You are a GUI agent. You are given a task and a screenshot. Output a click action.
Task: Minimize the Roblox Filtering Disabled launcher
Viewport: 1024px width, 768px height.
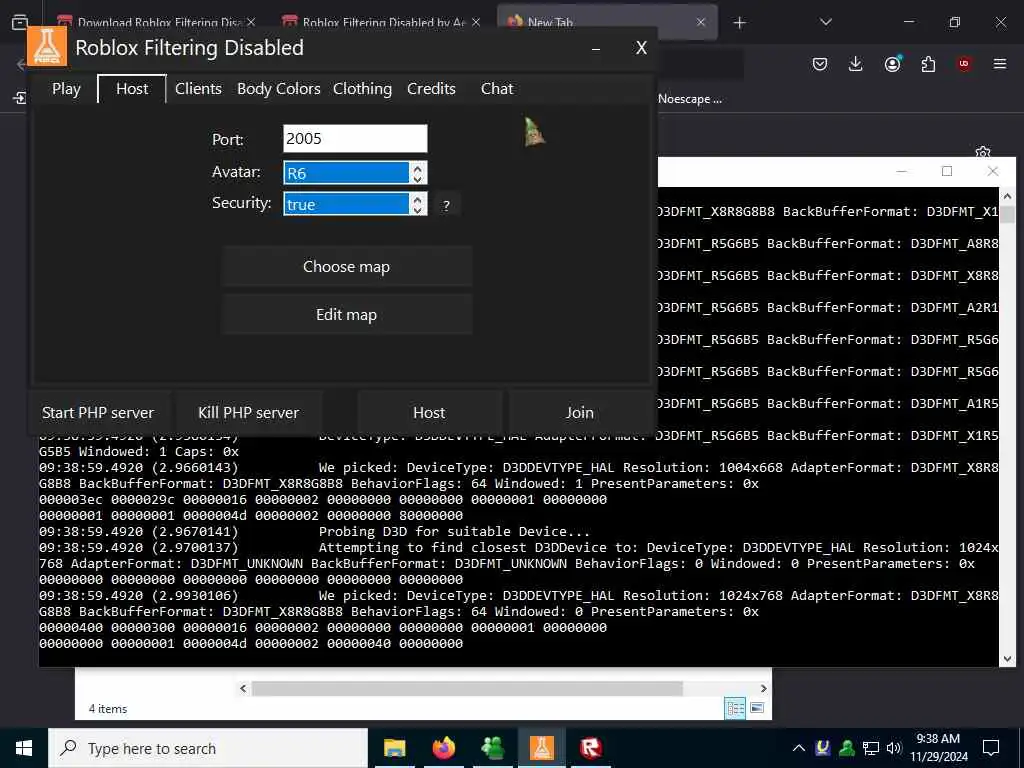pyautogui.click(x=596, y=49)
